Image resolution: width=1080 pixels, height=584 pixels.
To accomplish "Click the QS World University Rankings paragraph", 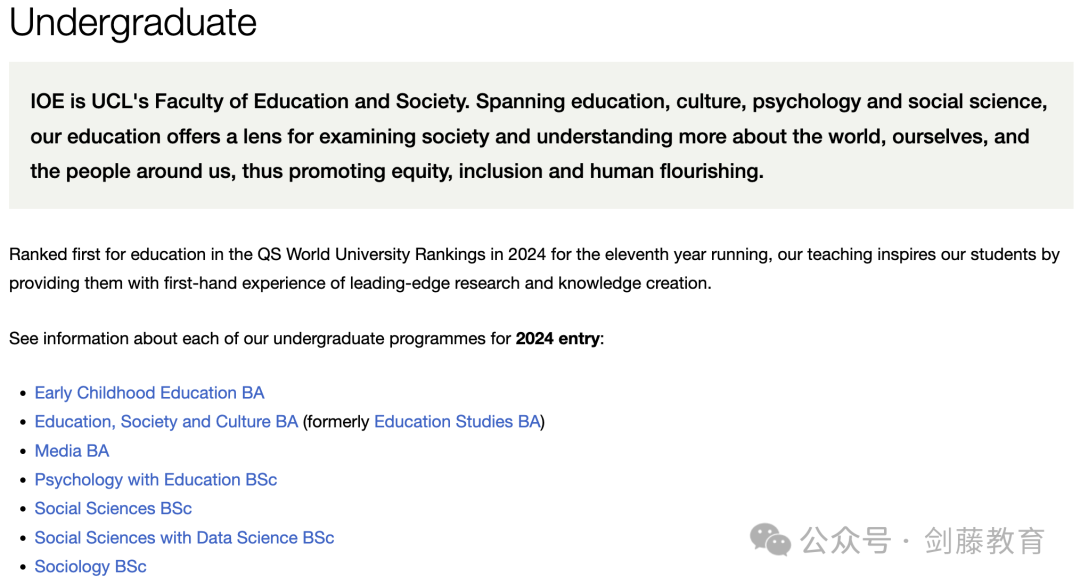I will click(534, 269).
